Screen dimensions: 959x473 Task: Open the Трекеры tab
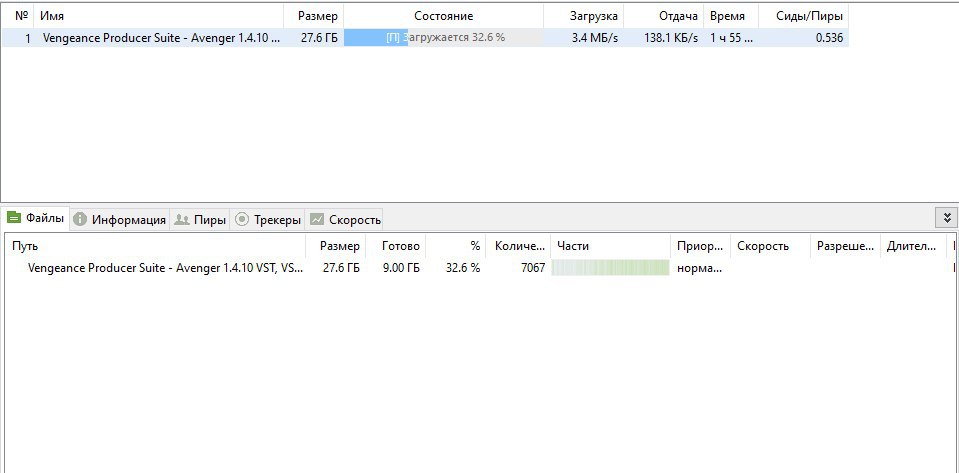pos(268,220)
